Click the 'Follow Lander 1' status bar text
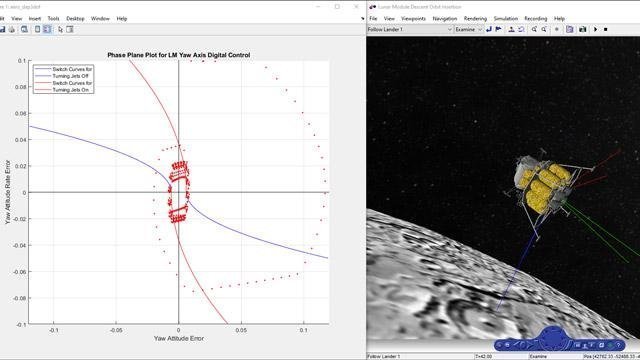640x360 pixels. (384, 356)
